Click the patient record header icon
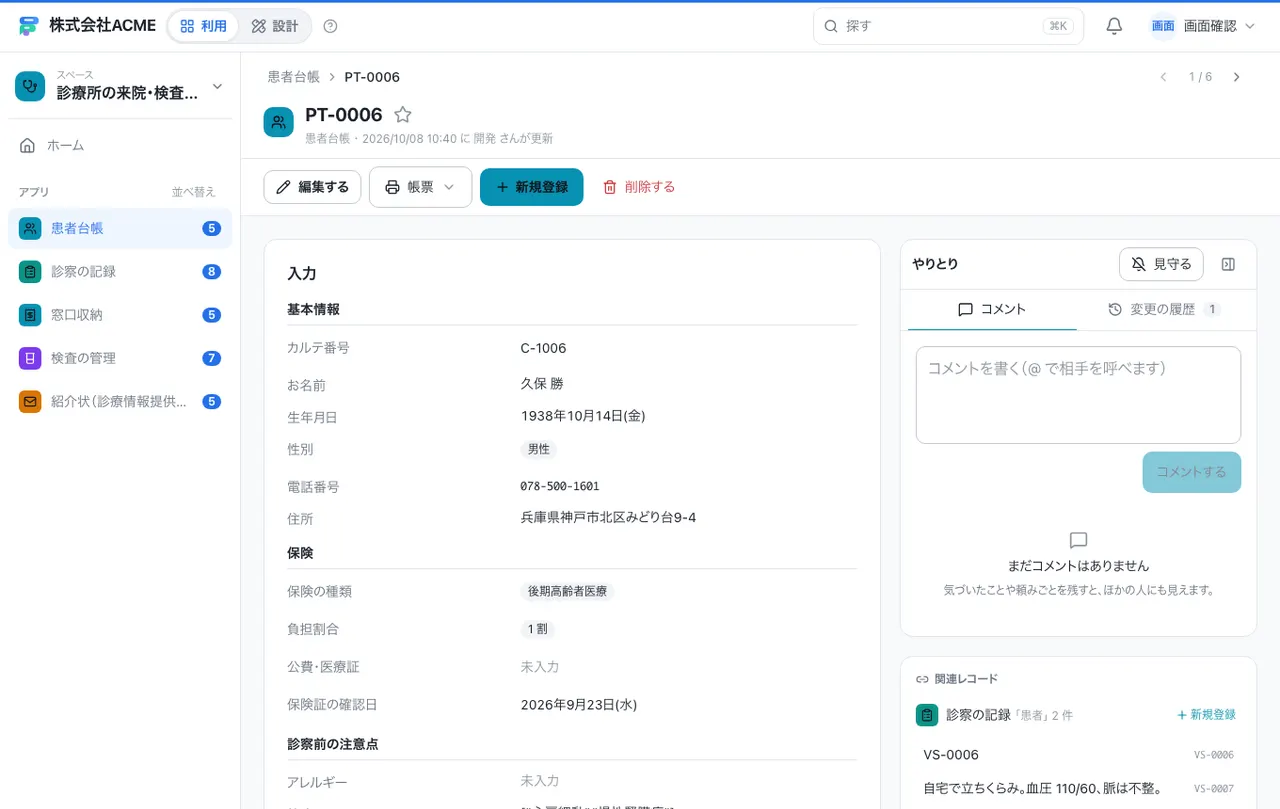 [279, 122]
